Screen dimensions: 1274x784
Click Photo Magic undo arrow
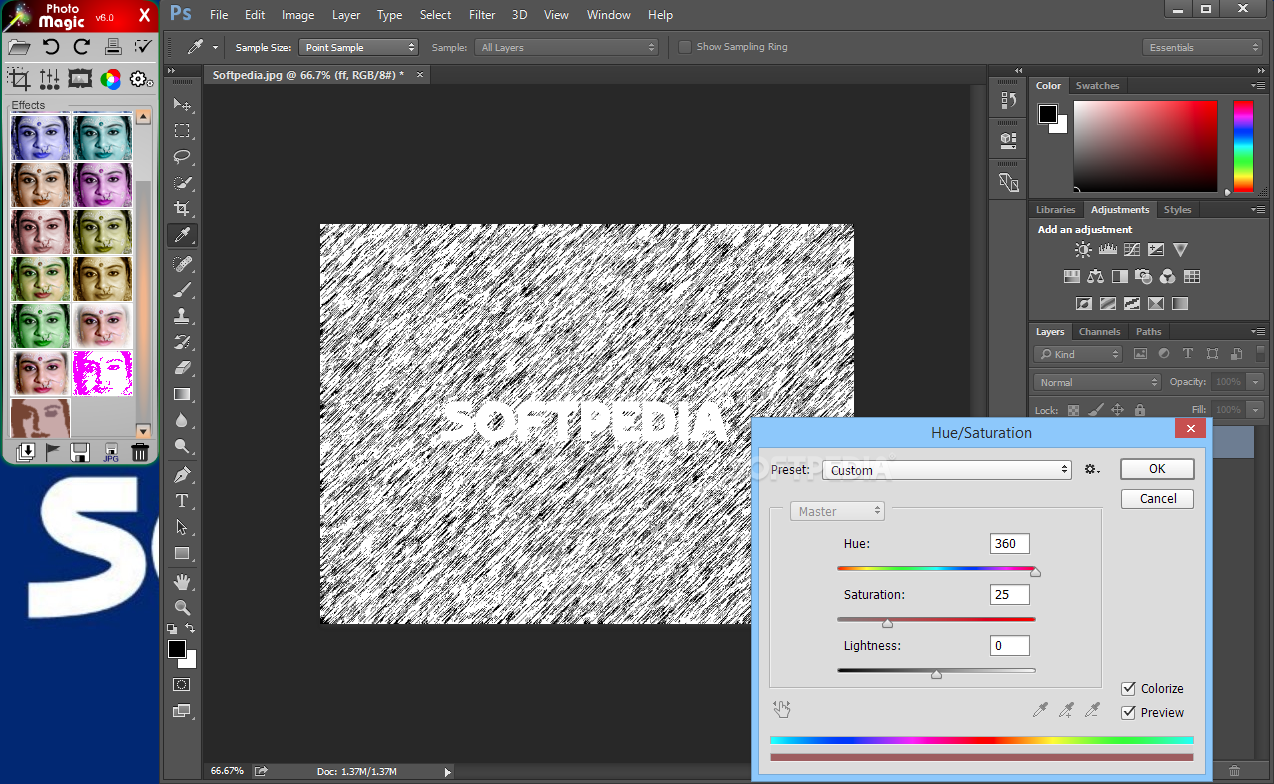[x=51, y=46]
